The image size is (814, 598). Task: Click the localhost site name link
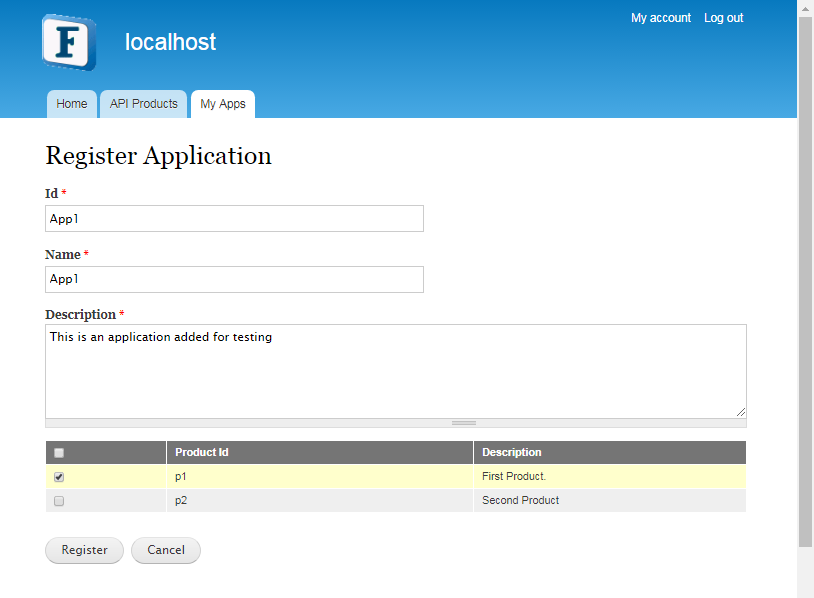pos(170,42)
